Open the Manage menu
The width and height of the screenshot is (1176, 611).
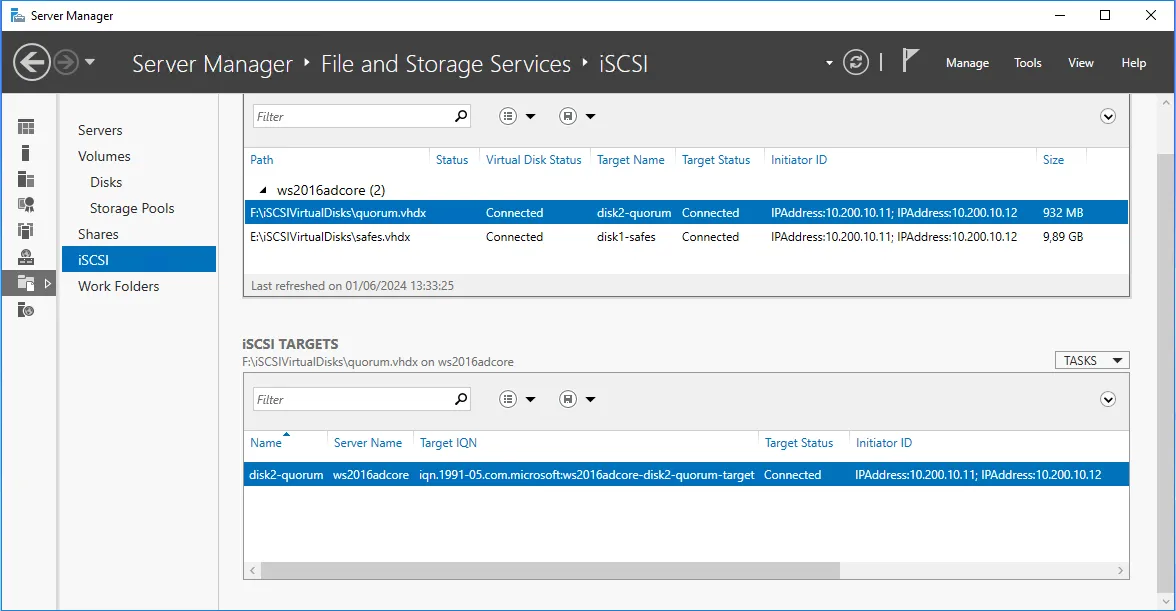tap(967, 63)
